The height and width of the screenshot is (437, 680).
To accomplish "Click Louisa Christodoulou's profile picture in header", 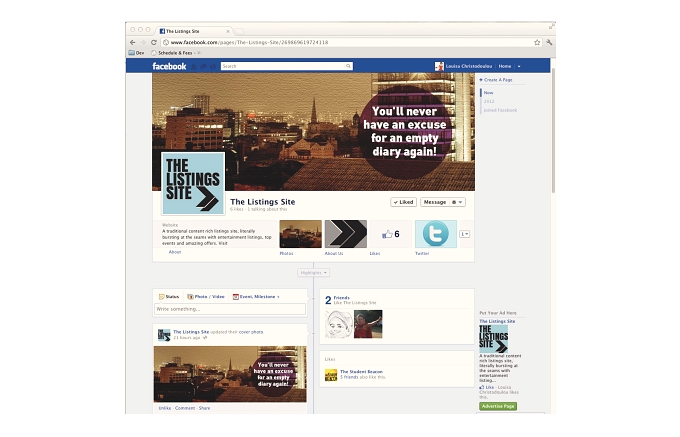I will [439, 66].
